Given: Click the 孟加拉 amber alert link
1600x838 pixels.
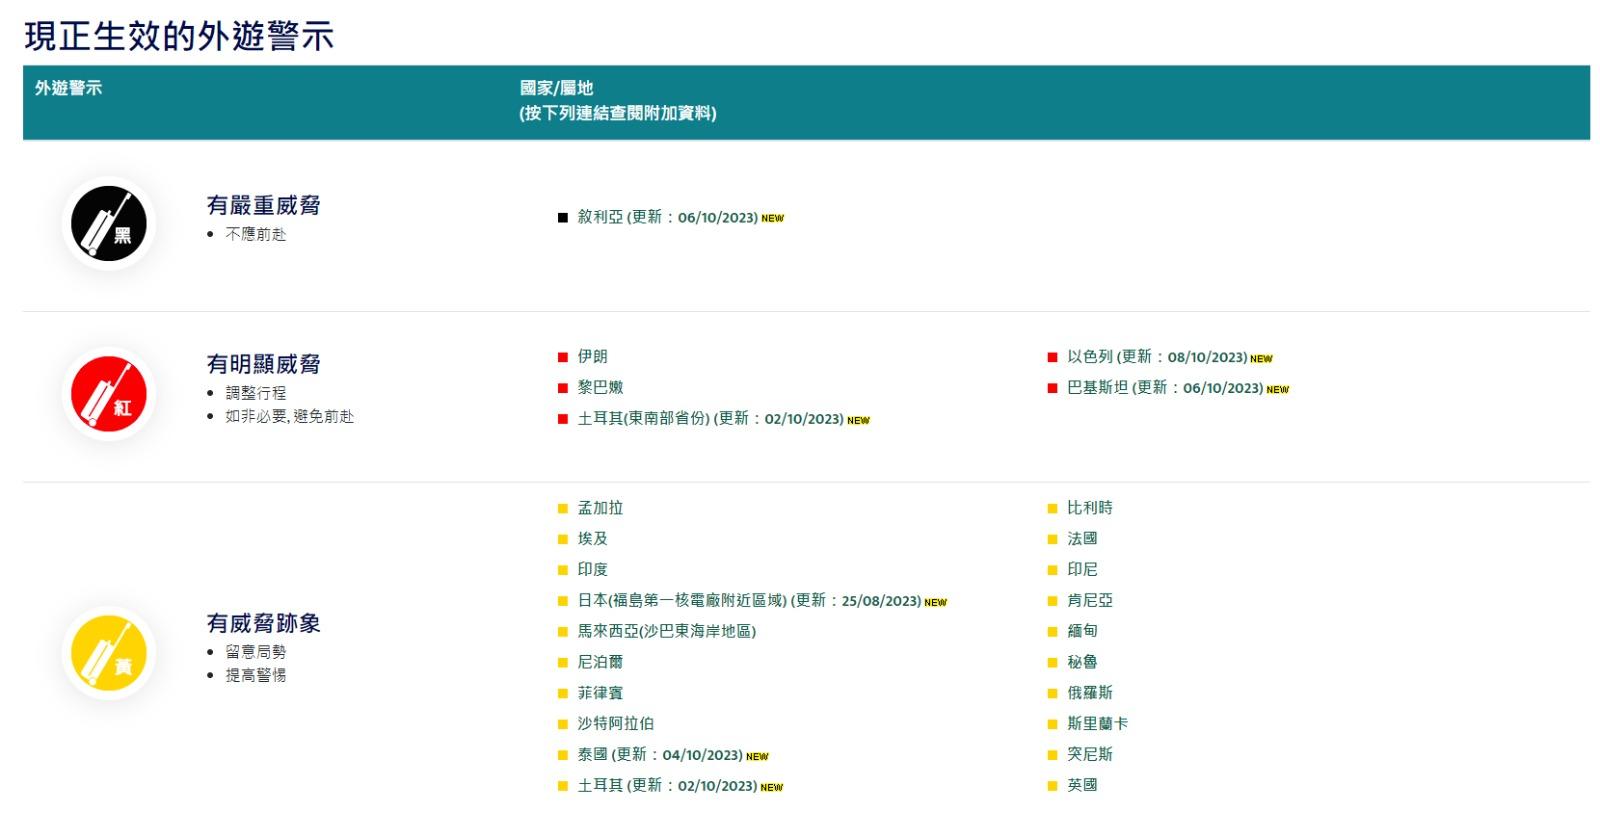Looking at the screenshot, I should 600,508.
